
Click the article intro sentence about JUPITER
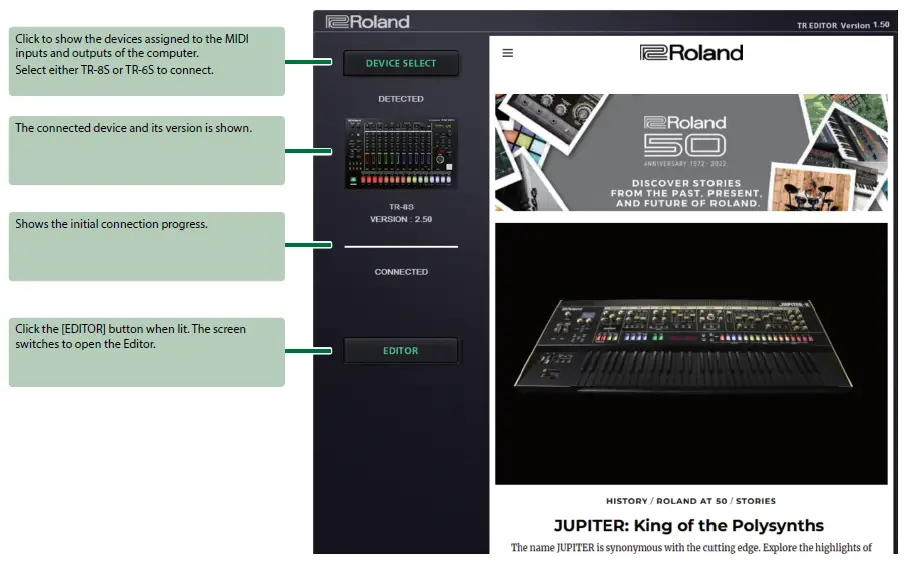(691, 547)
